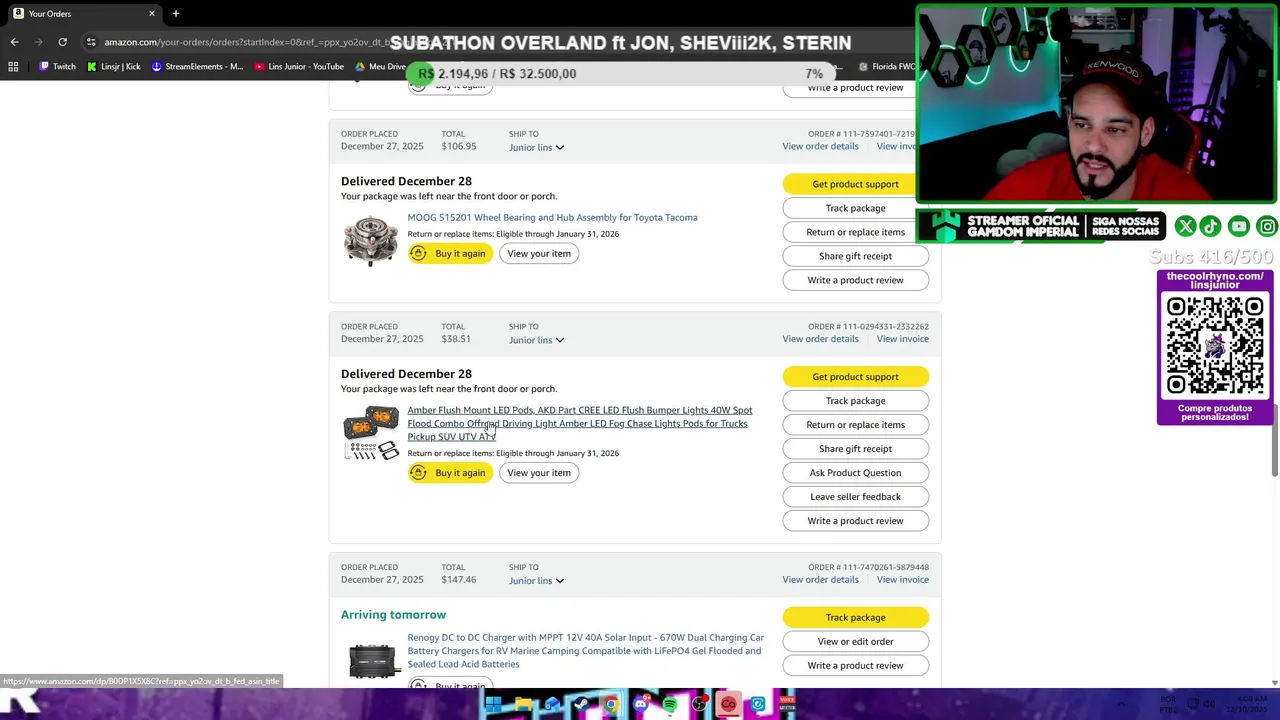Image resolution: width=1280 pixels, height=720 pixels.
Task: Open the YouTube social icon on overlay
Action: point(1239,227)
